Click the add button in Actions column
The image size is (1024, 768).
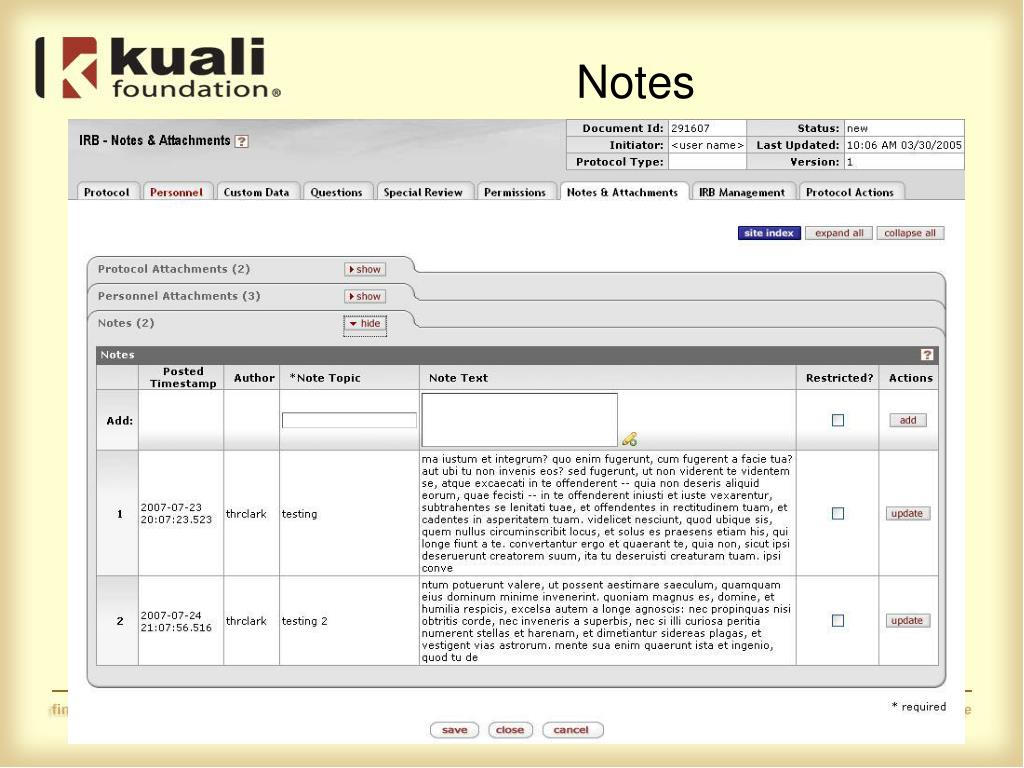click(908, 420)
